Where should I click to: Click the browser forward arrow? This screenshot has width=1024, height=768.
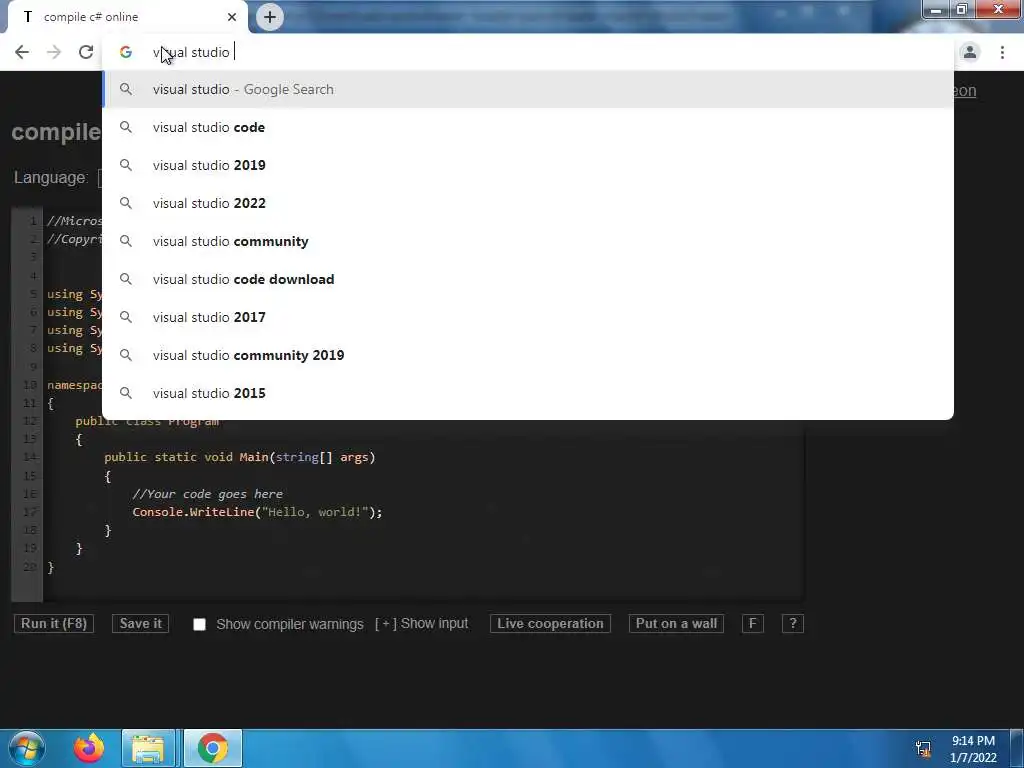coord(54,52)
